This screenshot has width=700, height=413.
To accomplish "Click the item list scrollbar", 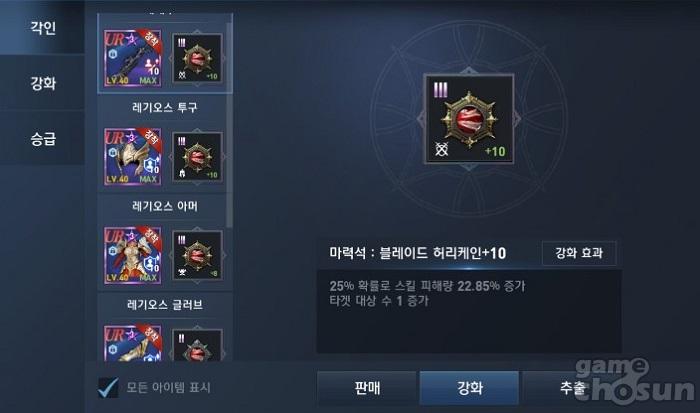I will click(229, 123).
